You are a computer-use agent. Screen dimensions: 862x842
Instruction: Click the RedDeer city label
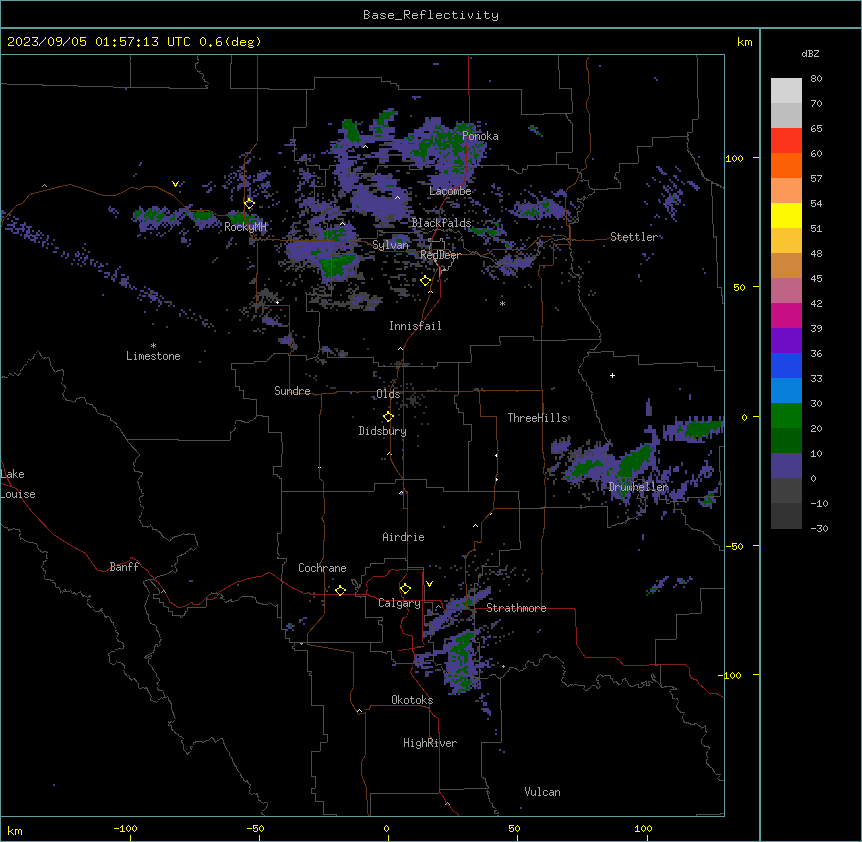tap(440, 256)
